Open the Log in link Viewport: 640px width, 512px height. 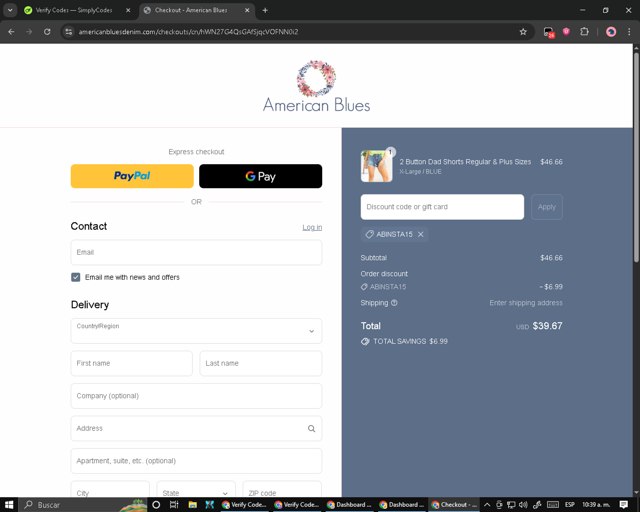(x=312, y=227)
